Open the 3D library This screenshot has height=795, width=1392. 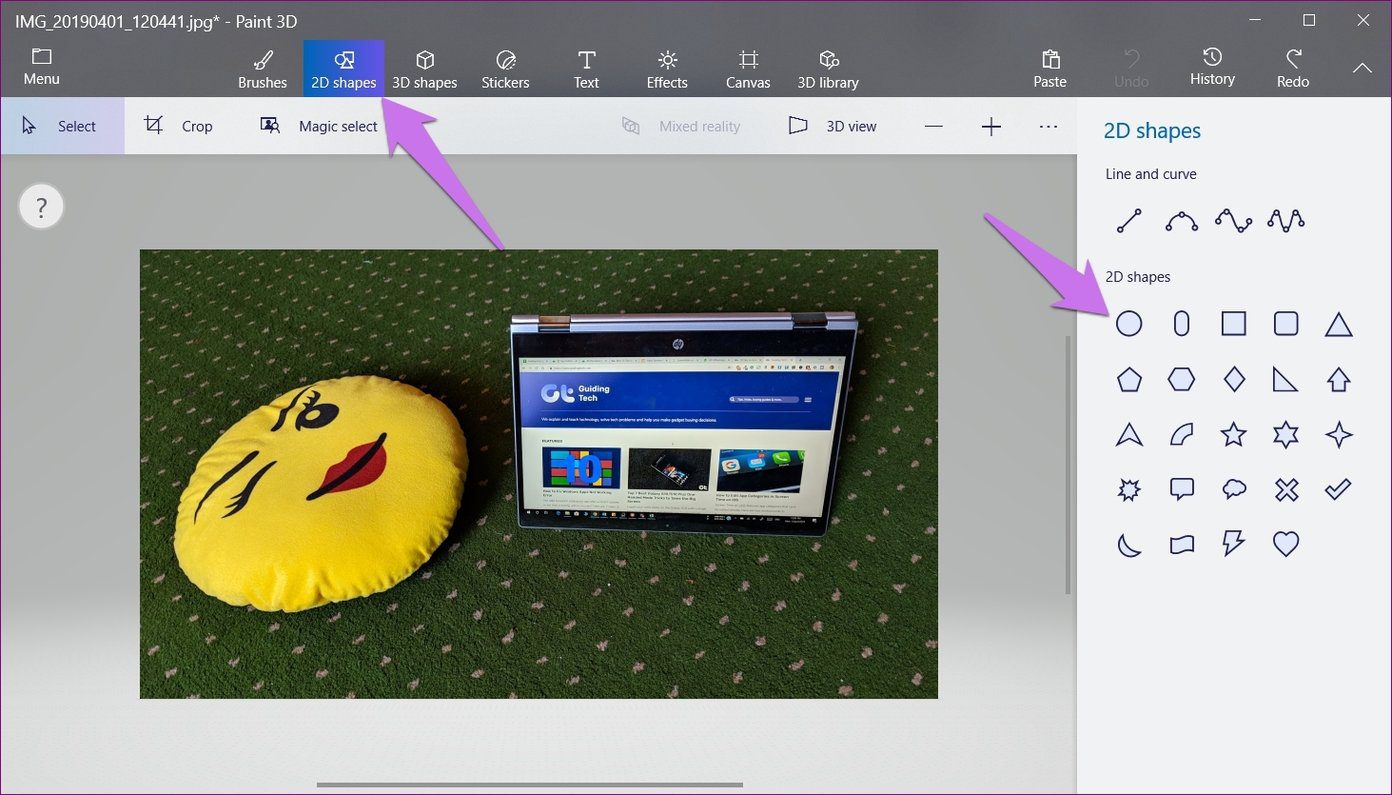tap(828, 69)
